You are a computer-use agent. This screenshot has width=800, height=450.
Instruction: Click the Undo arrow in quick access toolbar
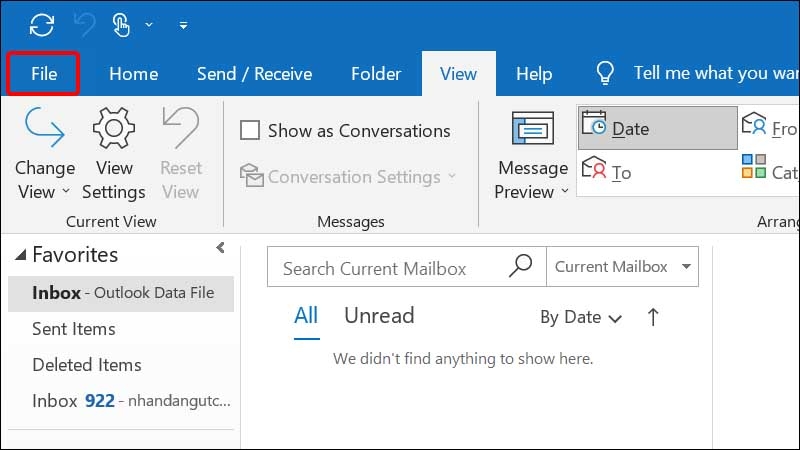tap(84, 24)
